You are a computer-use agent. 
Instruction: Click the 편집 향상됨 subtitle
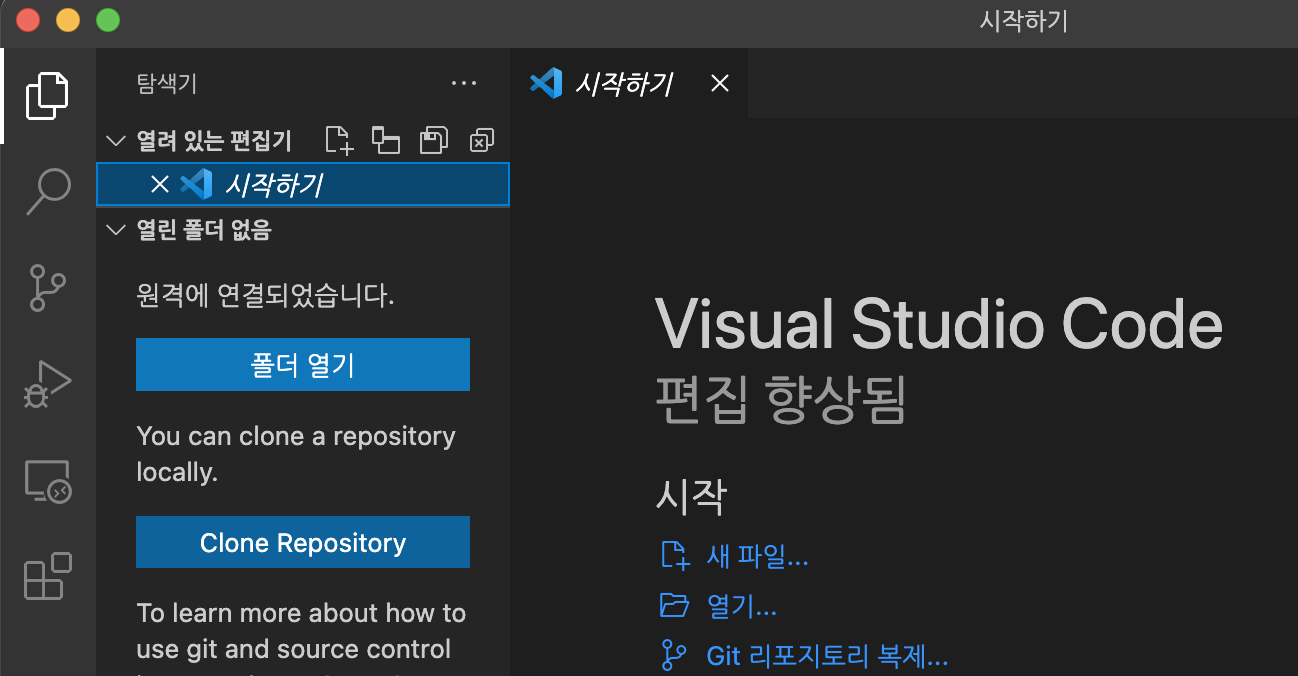click(781, 400)
